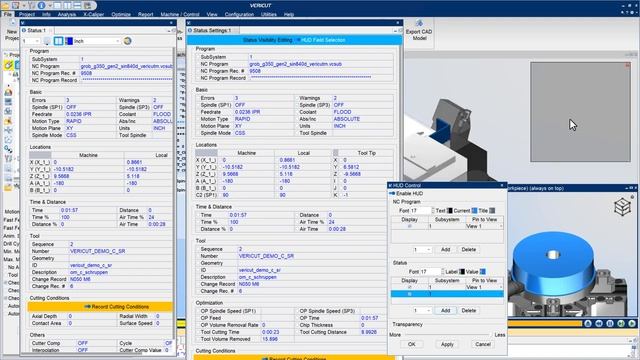
Task: Click the green Play button
Action: click(632, 324)
